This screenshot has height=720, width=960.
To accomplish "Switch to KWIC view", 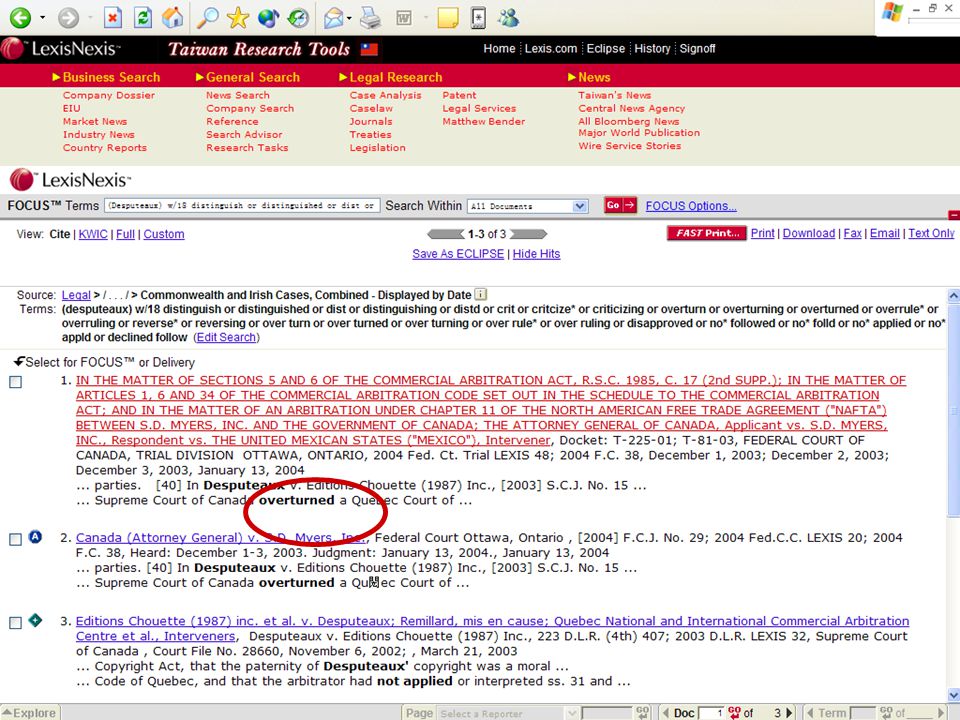I will click(x=93, y=234).
